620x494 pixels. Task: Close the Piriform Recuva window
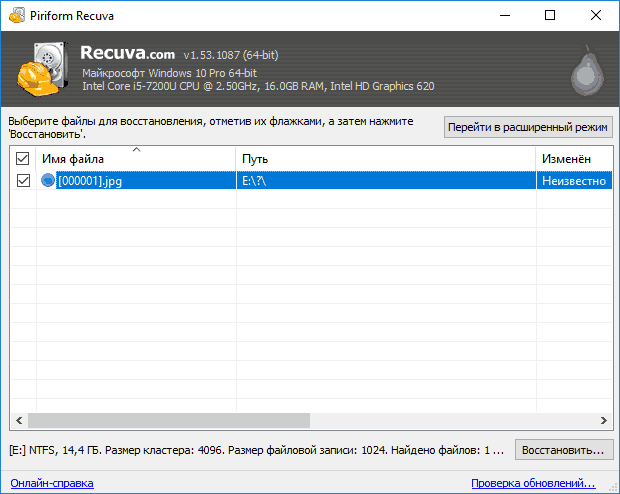click(595, 15)
